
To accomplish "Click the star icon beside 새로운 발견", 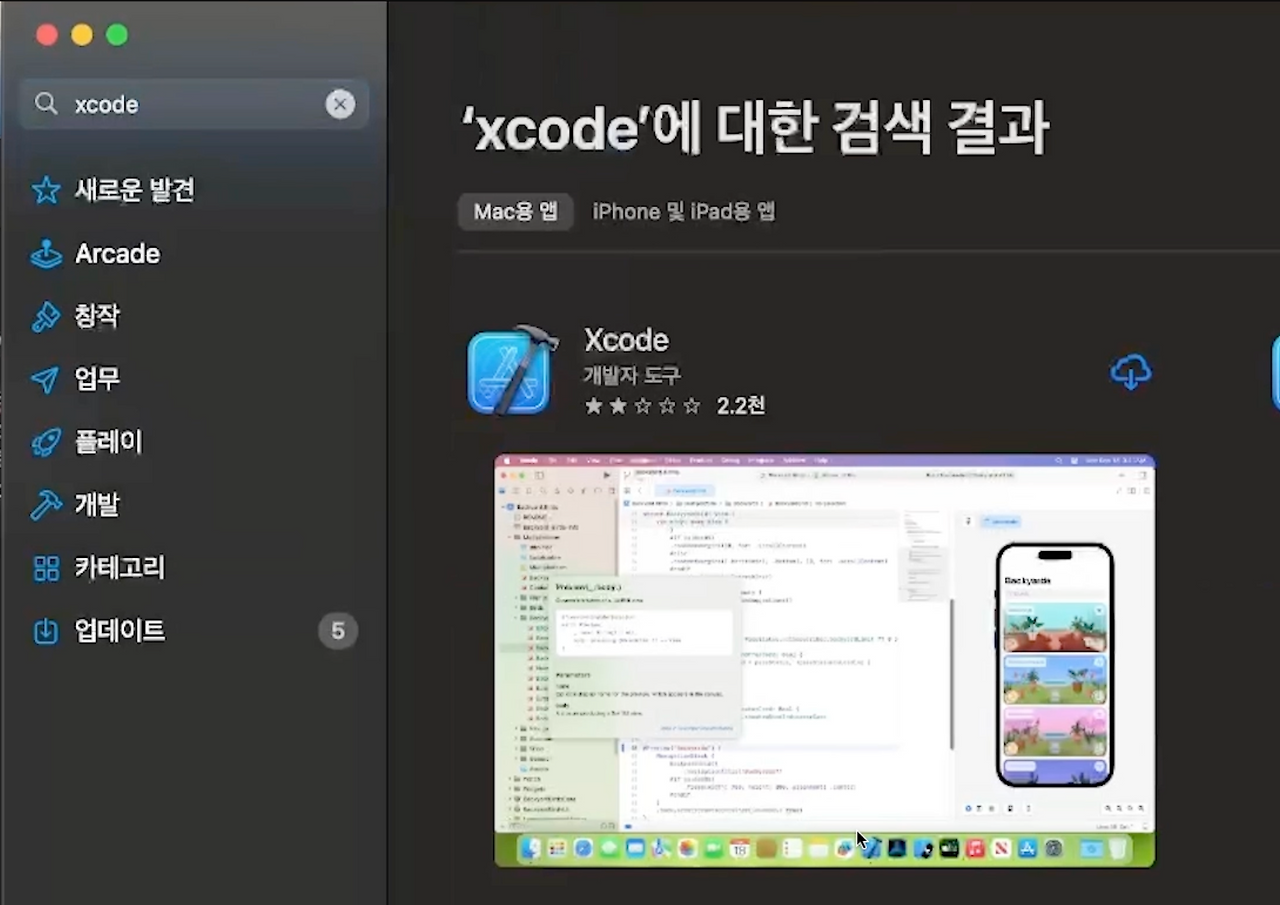I will point(46,190).
